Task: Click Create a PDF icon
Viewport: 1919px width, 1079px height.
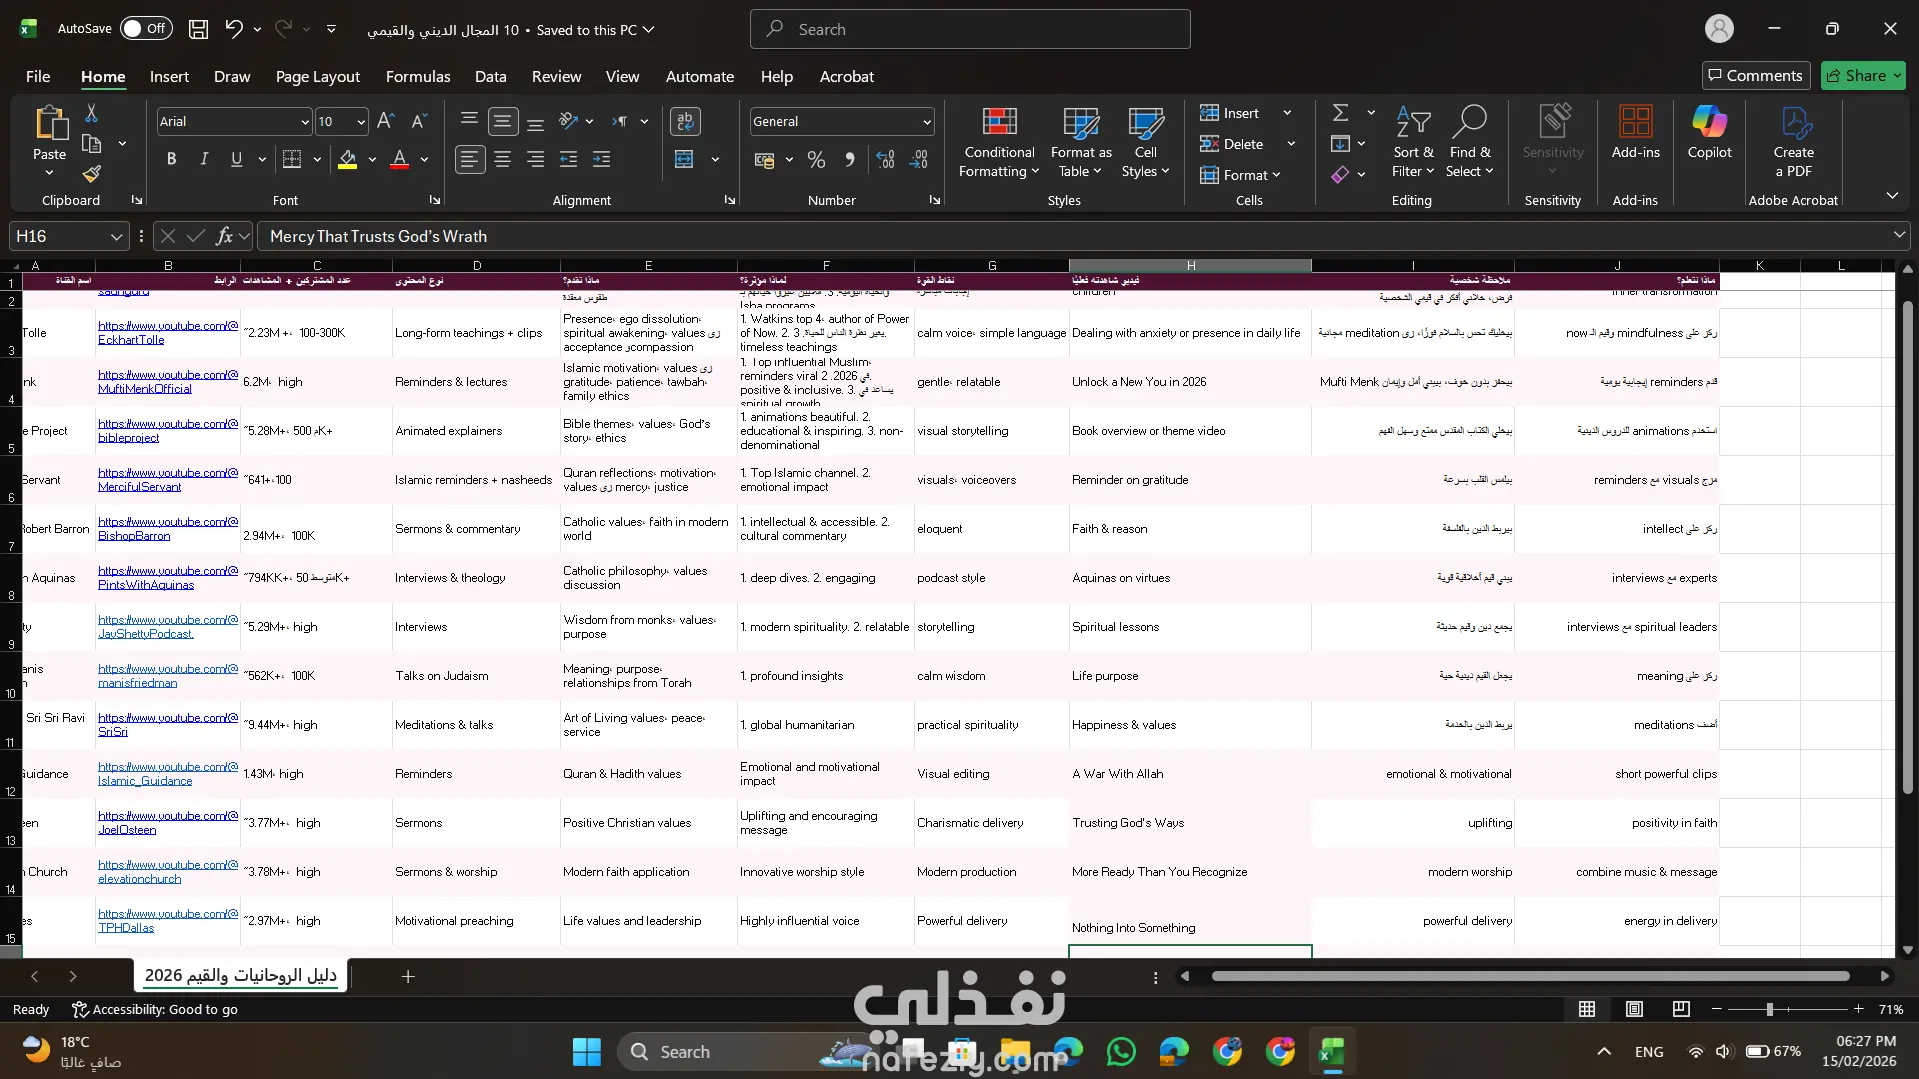Action: 1793,143
